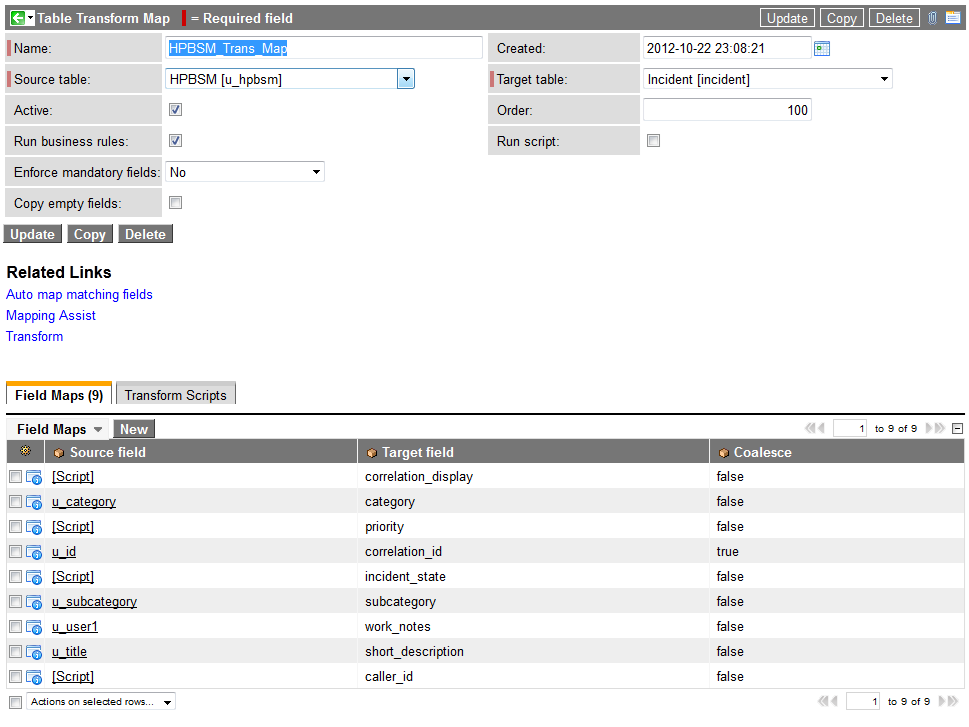Click the Name input field
The height and width of the screenshot is (727, 969).
click(324, 48)
